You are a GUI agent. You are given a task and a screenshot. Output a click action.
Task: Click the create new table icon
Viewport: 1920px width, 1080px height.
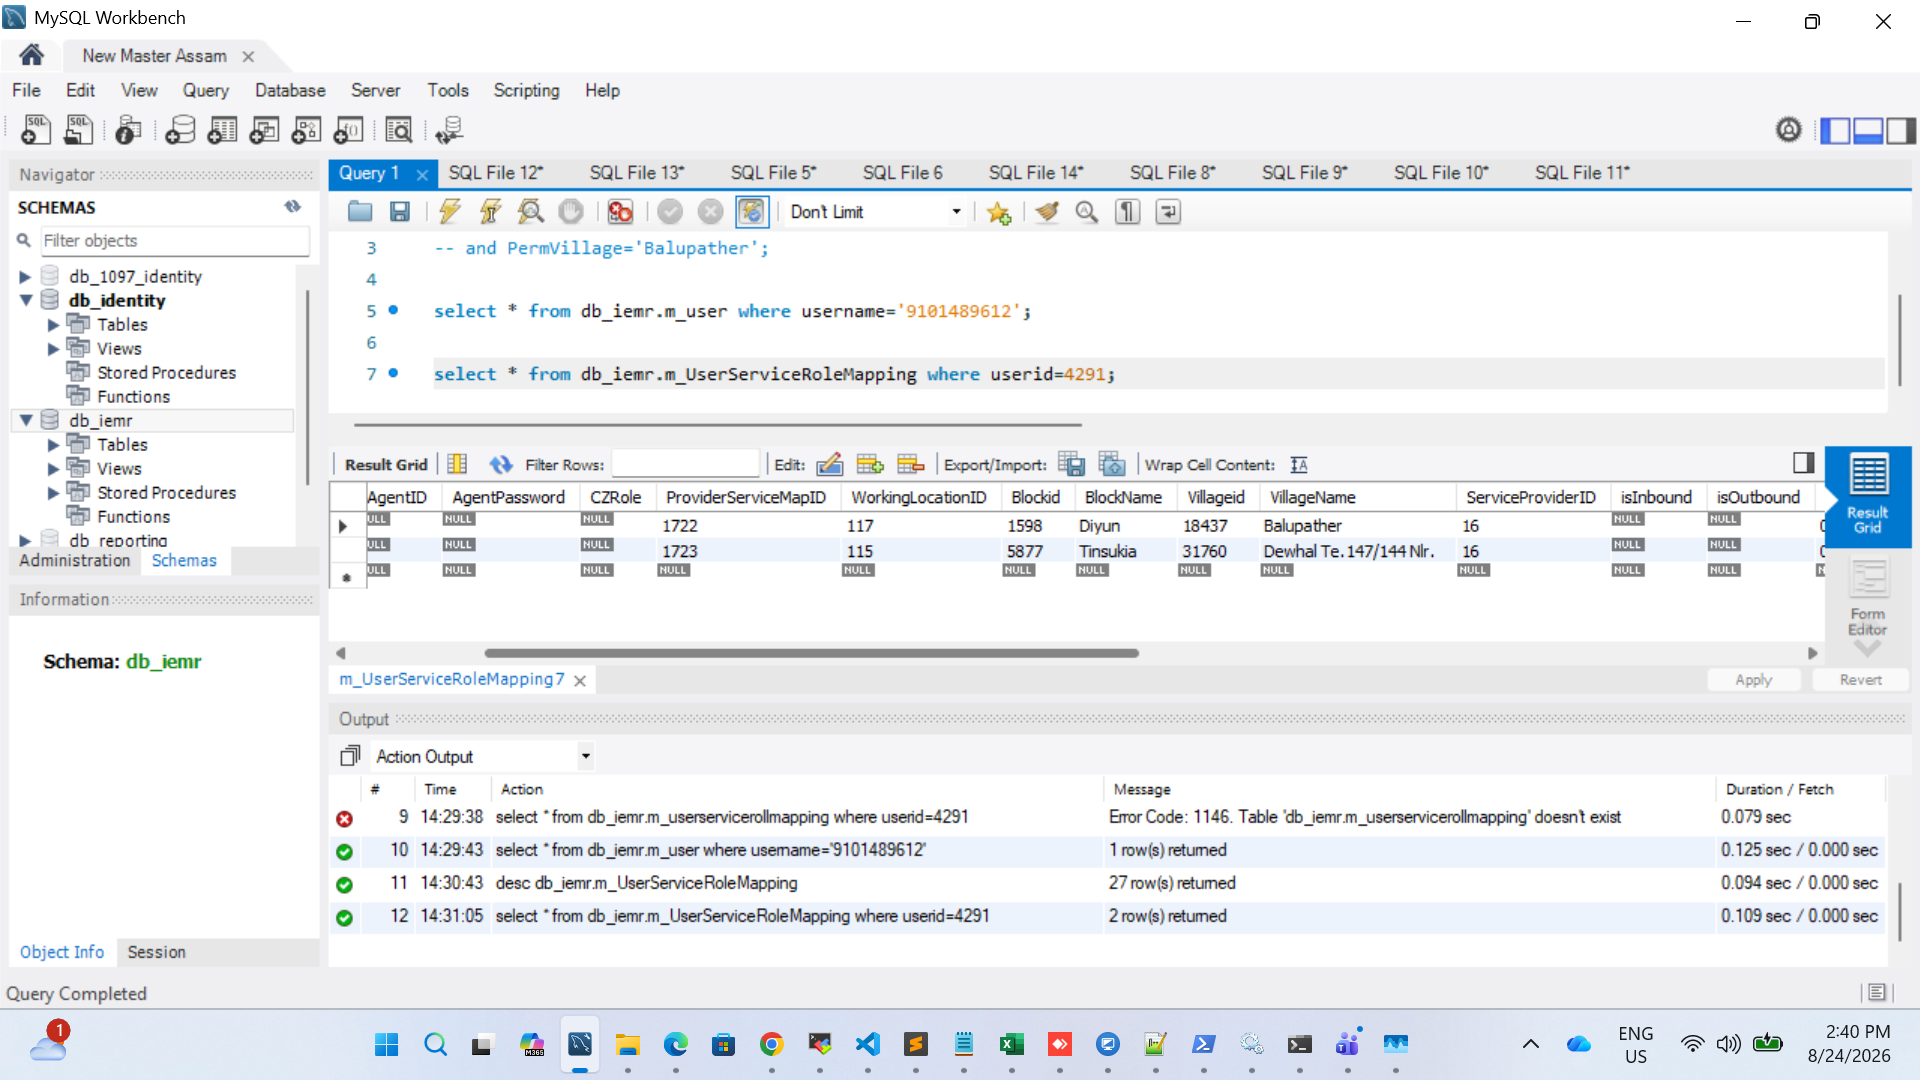(222, 130)
